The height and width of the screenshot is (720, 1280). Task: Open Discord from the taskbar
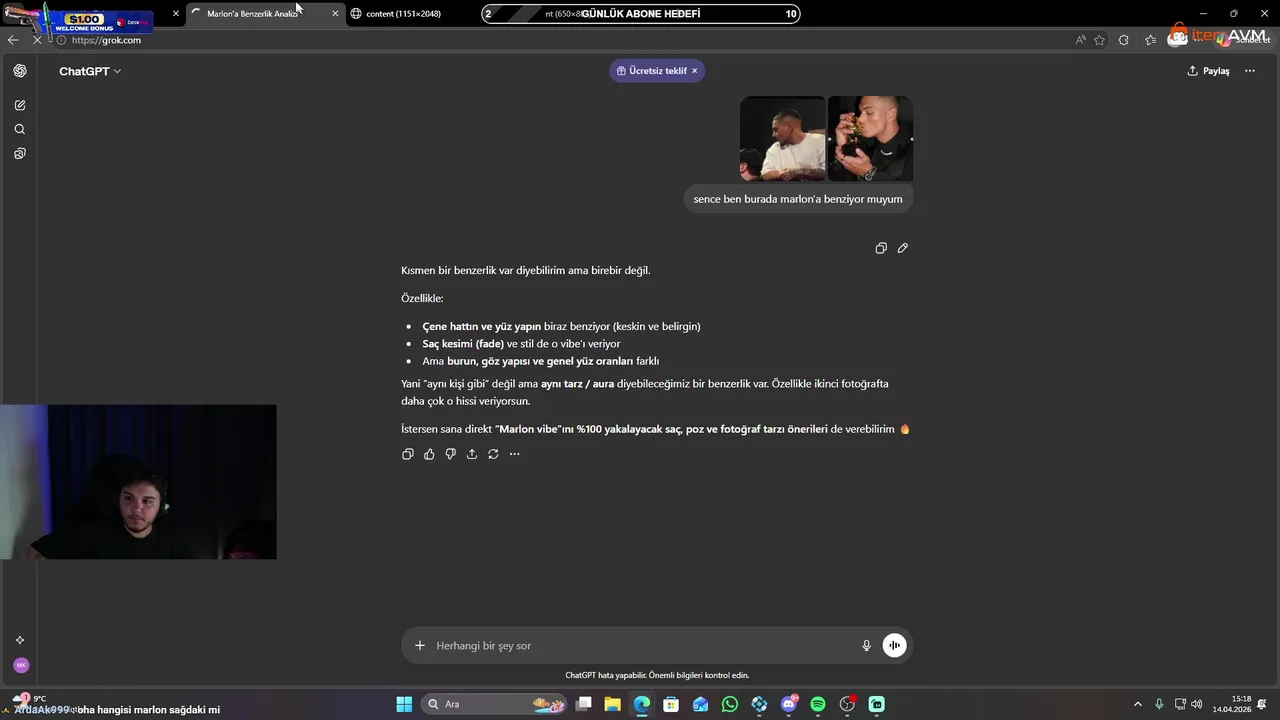click(x=789, y=704)
